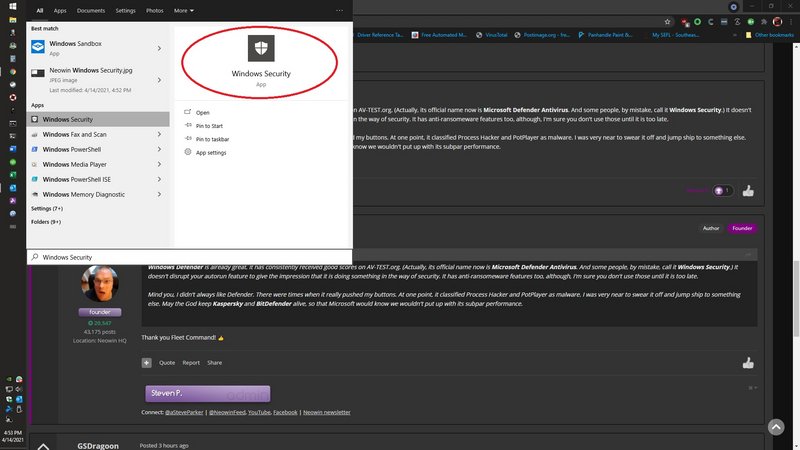This screenshot has height=450, width=800.
Task: Click the Neowin Windows Security.jpg thumbnail
Action: (x=38, y=73)
